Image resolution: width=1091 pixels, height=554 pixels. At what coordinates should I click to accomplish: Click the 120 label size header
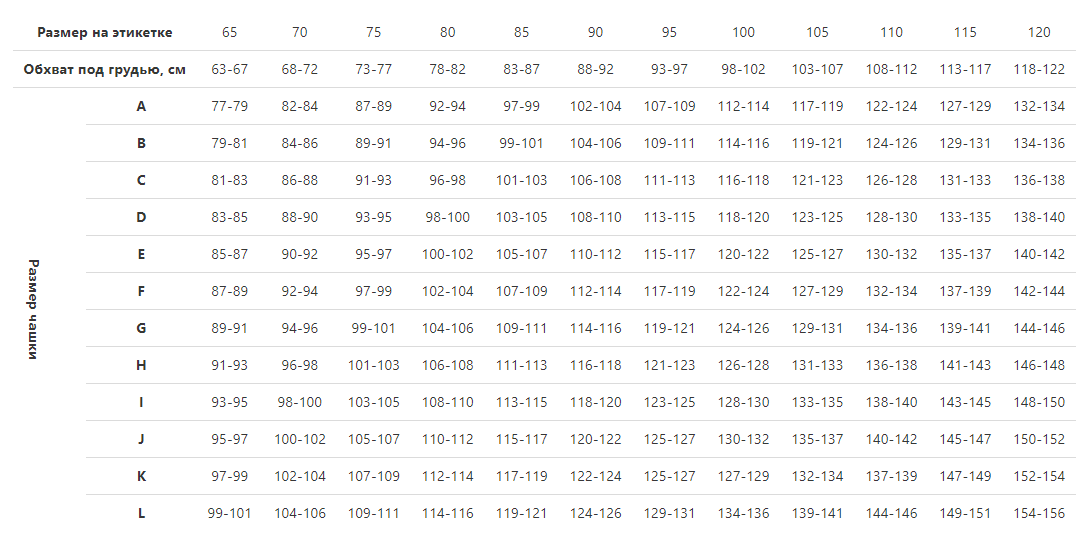coord(1039,32)
